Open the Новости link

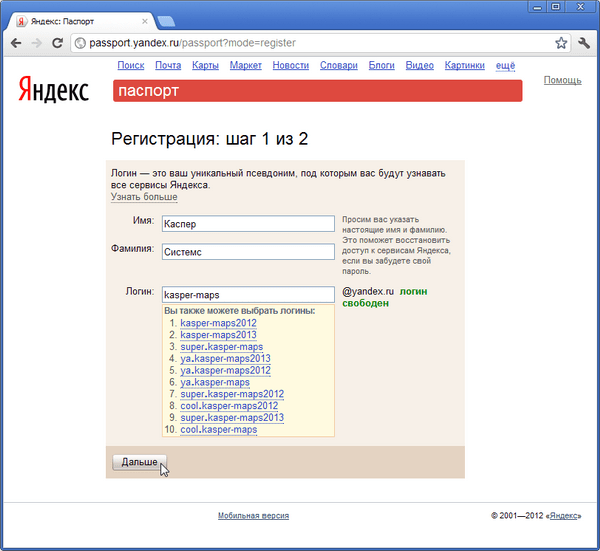291,65
